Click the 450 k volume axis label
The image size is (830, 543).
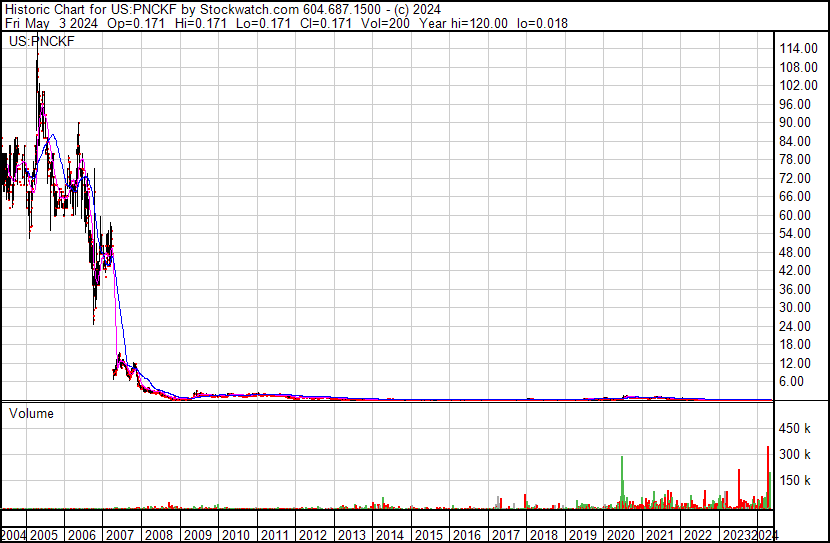point(795,428)
